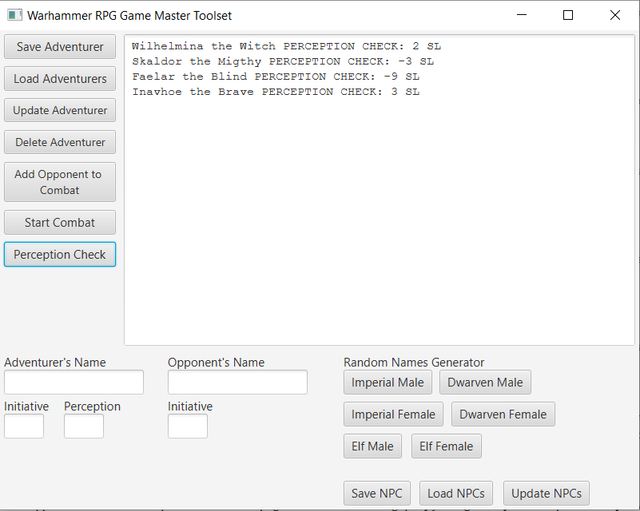Viewport: 640px width, 511px height.
Task: Open the Load Adventurers list
Action: [60, 79]
